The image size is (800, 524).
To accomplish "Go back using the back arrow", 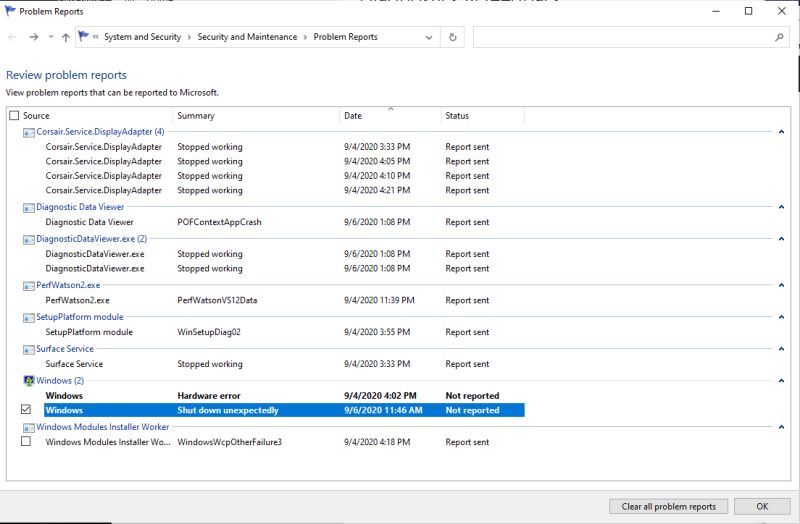I will tap(13, 37).
